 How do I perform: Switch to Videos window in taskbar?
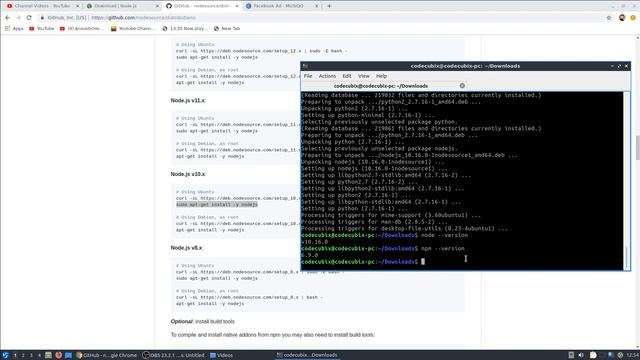[221, 355]
